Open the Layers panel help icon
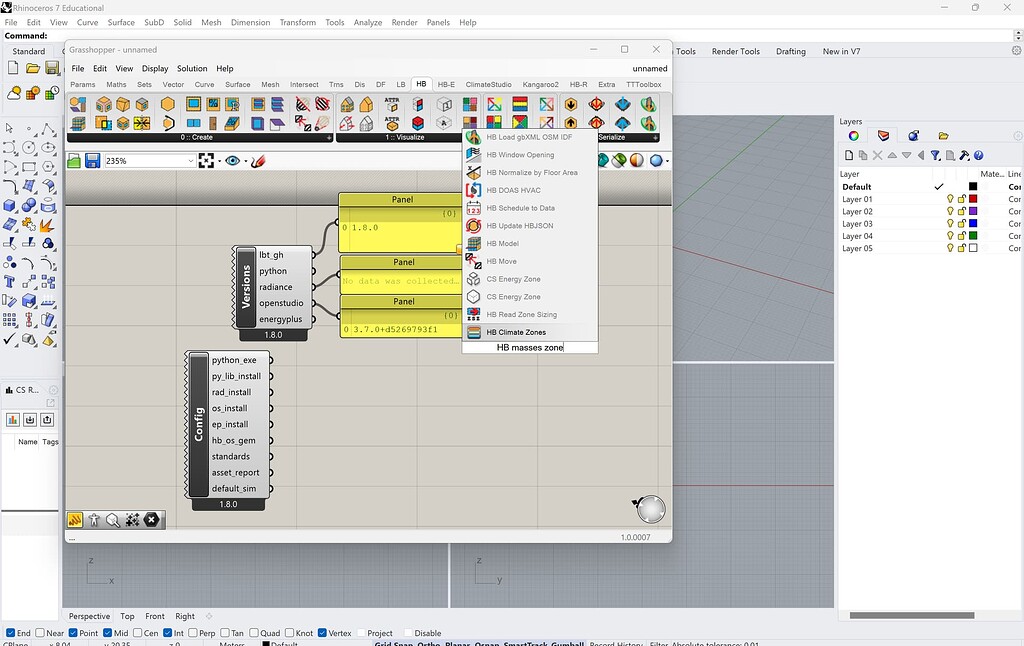 (978, 156)
